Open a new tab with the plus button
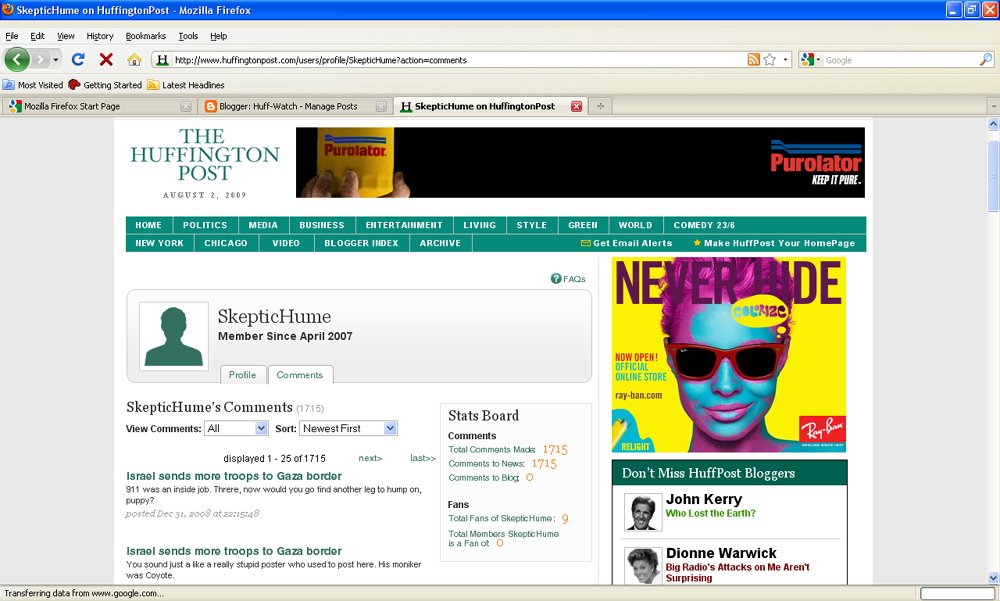 click(x=600, y=107)
